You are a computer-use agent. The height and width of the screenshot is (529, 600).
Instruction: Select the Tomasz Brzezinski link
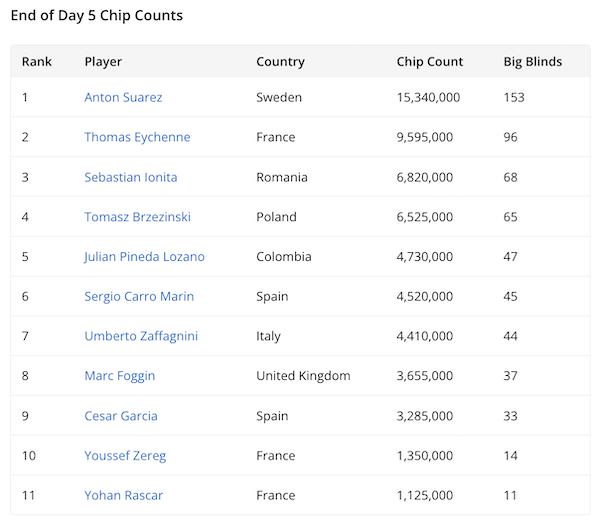point(137,217)
